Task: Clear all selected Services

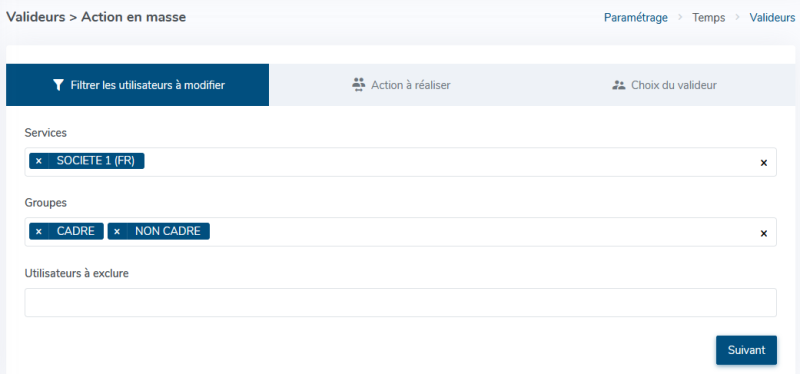Action: 764,163
